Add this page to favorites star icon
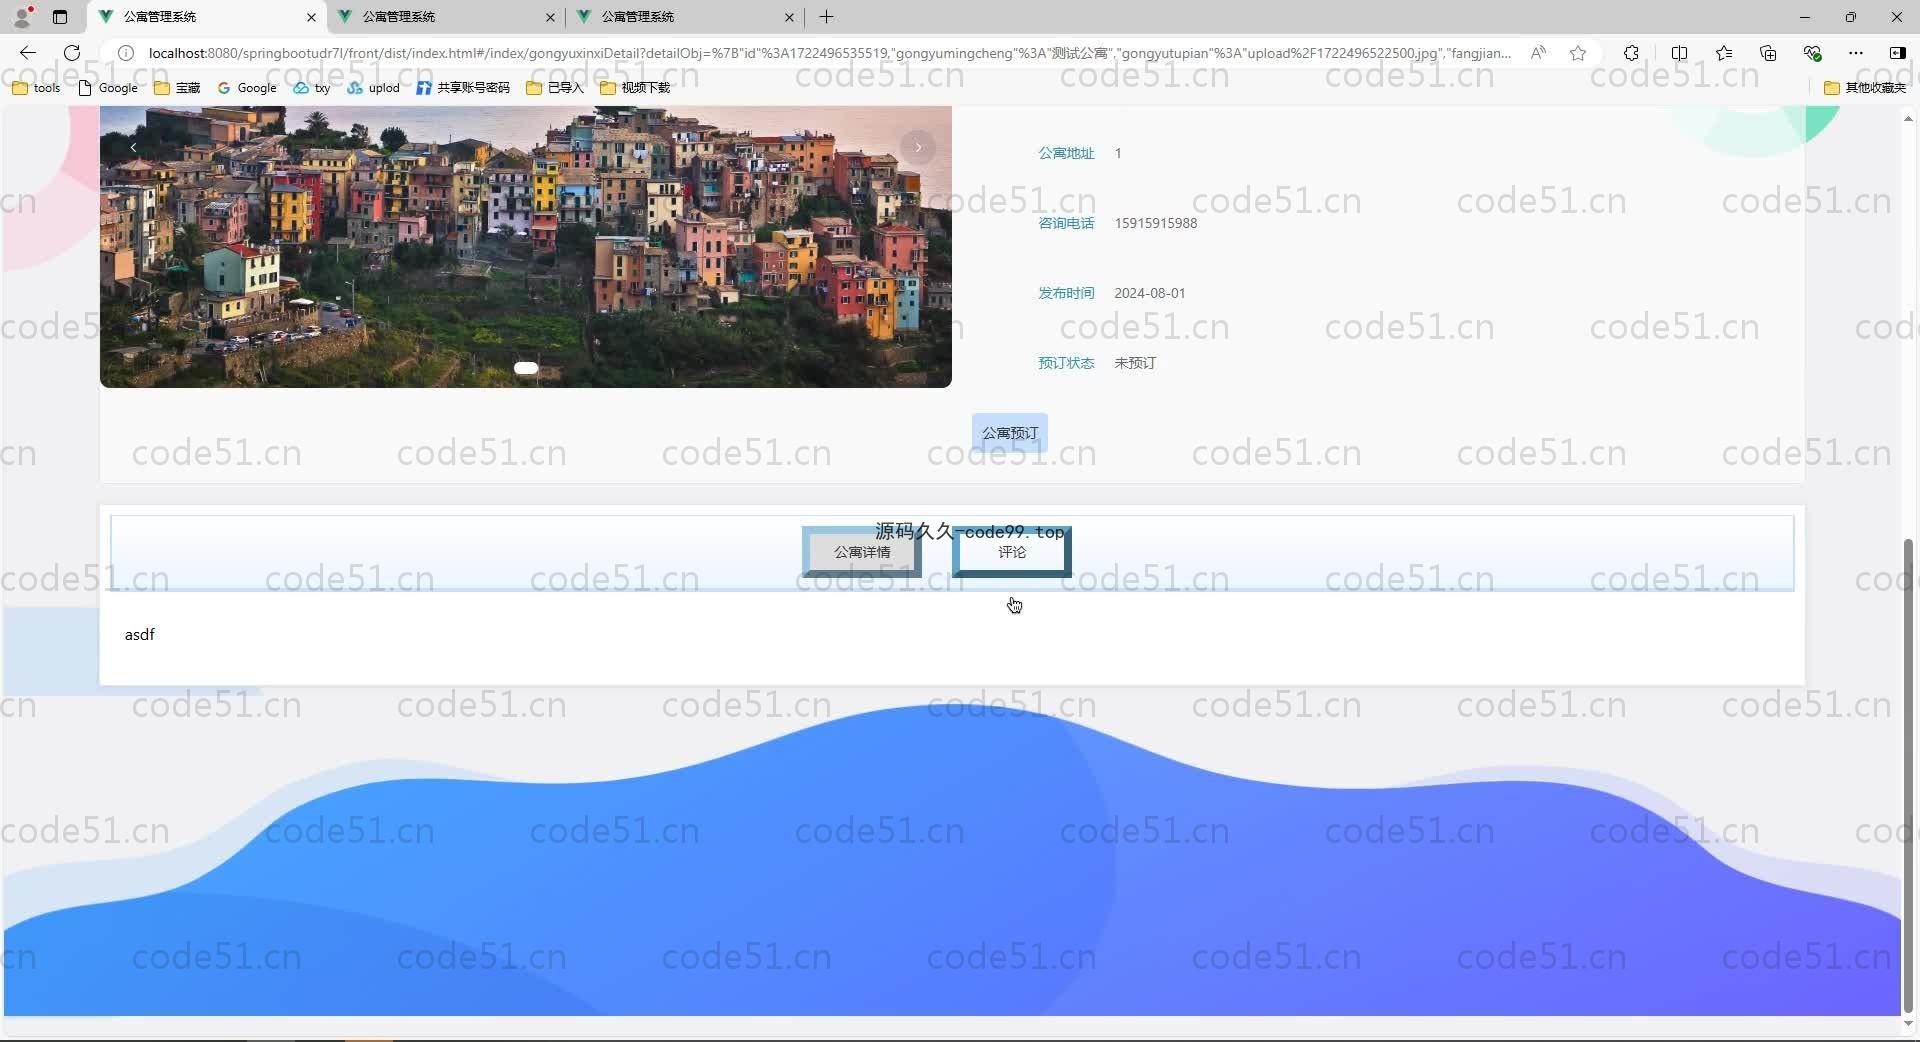 [1578, 53]
